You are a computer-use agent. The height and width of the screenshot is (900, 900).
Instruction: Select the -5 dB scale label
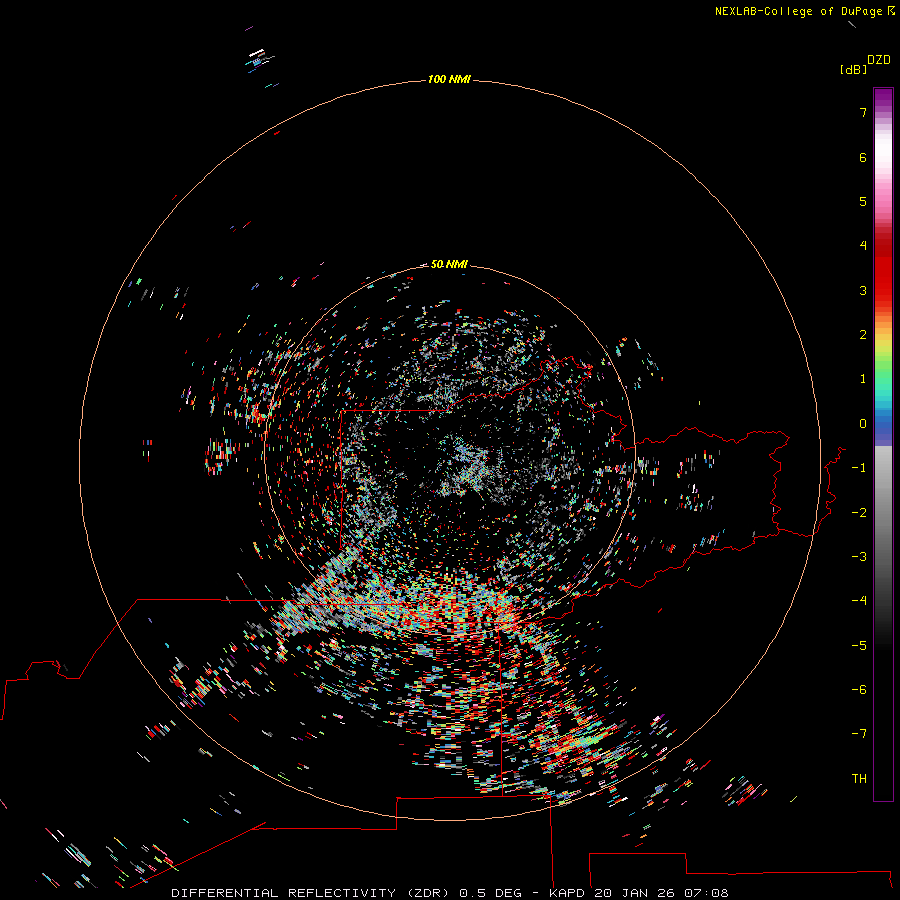click(x=859, y=646)
